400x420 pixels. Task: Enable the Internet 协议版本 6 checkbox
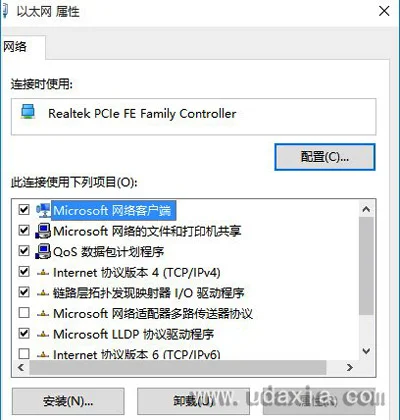(x=24, y=353)
